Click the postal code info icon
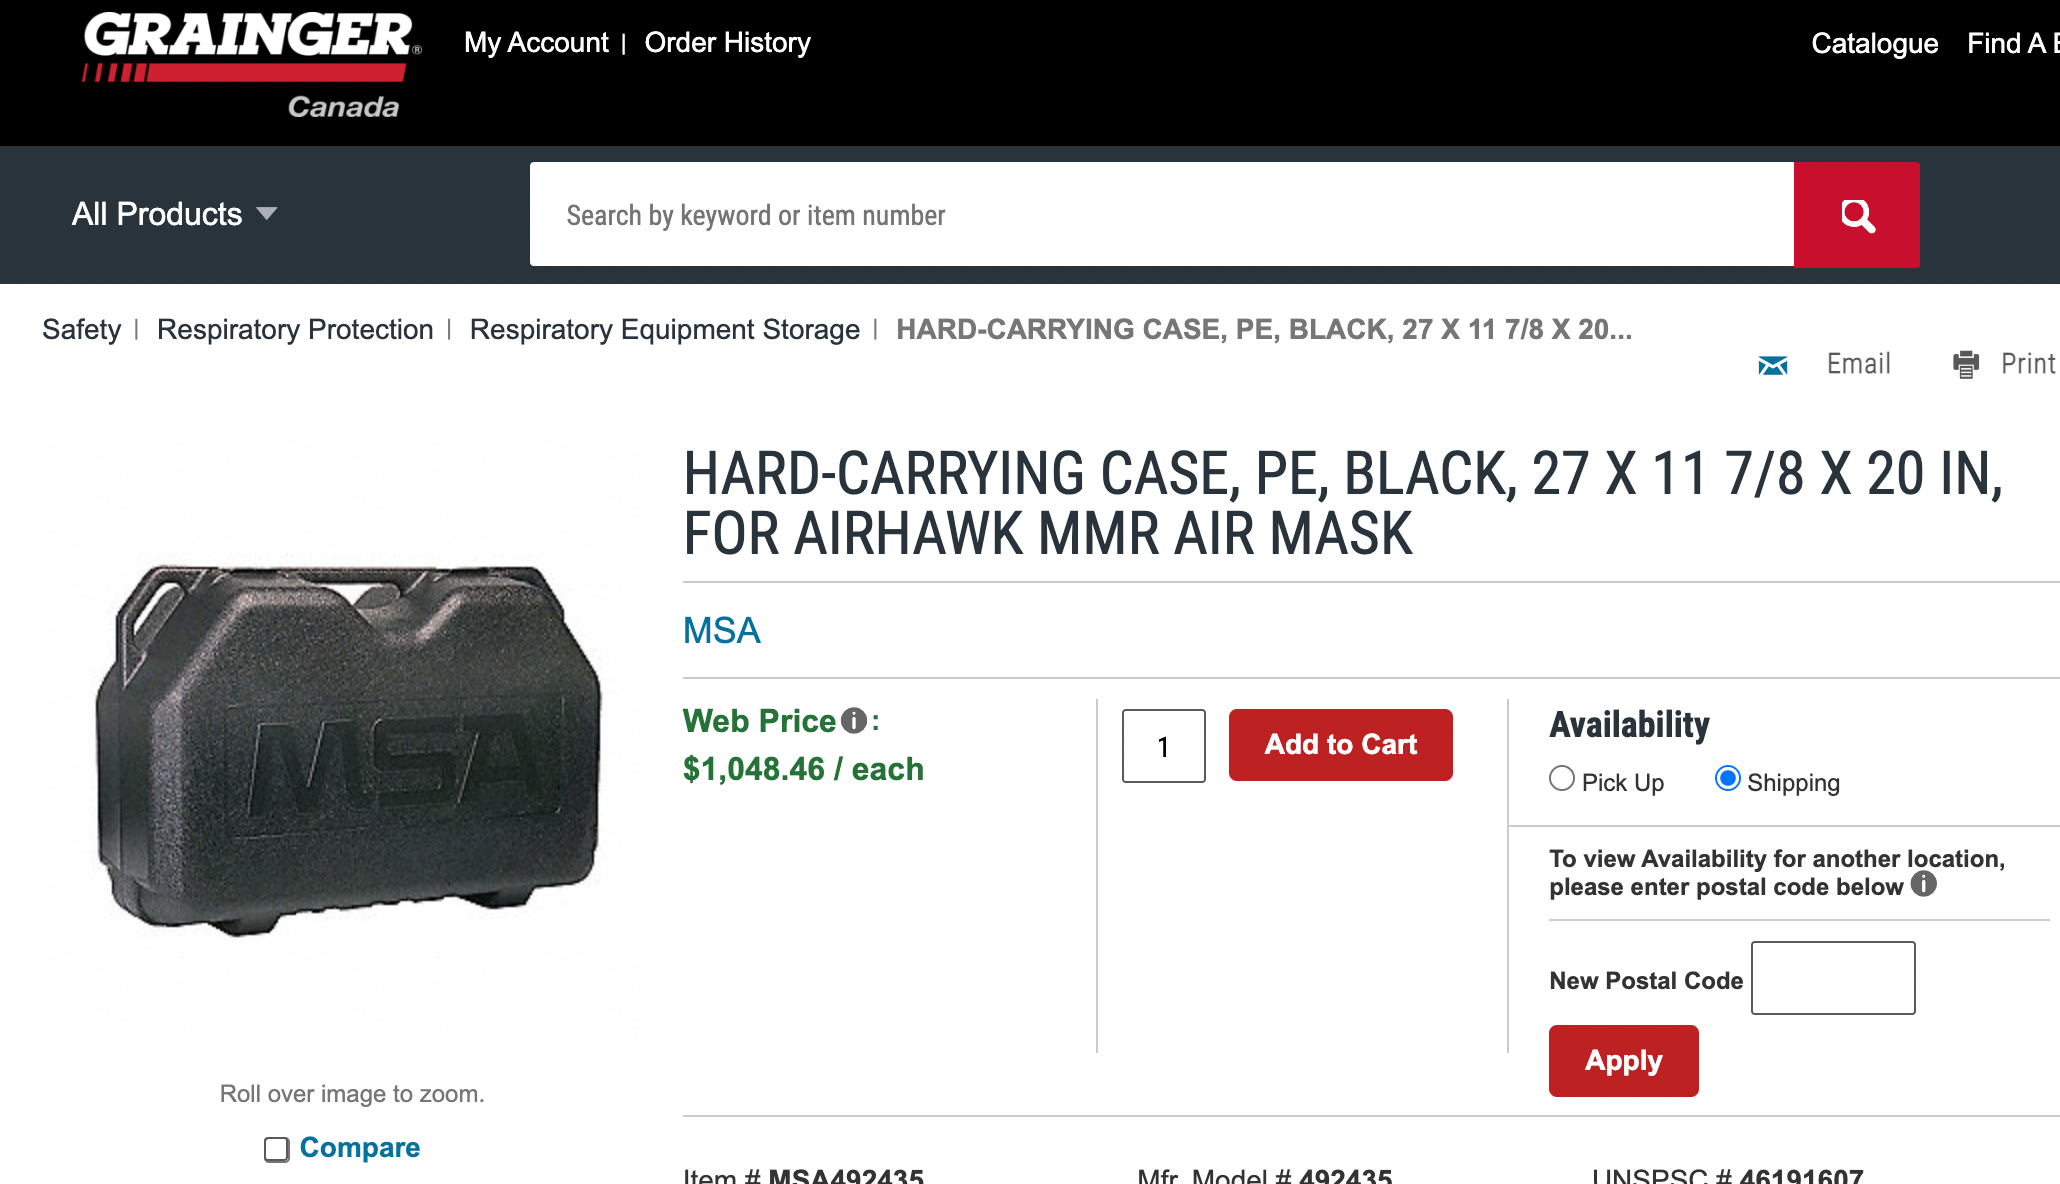 1923,884
